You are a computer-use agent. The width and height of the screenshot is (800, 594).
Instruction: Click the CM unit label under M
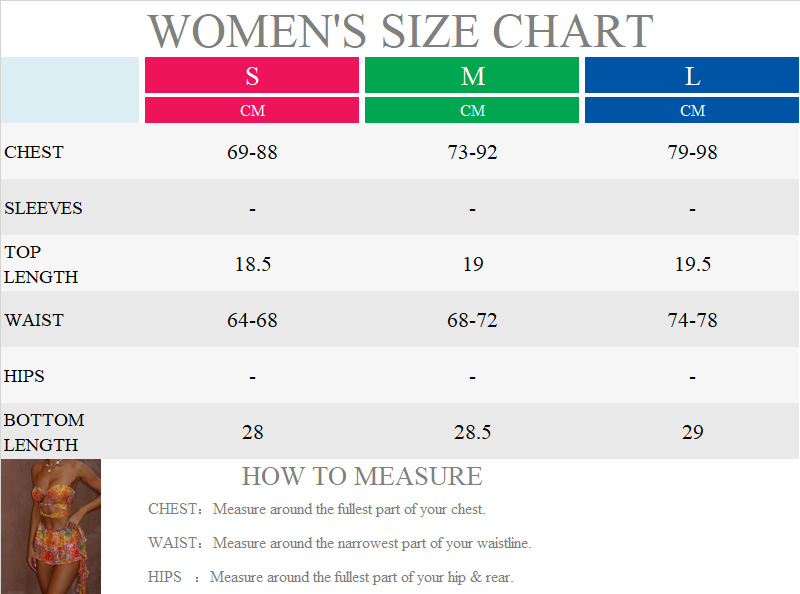point(472,110)
